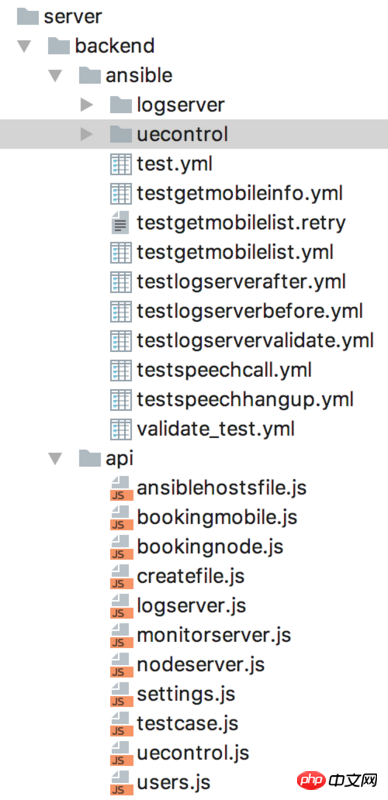
Task: Click the JS icon beside settings.js
Action: [122, 694]
